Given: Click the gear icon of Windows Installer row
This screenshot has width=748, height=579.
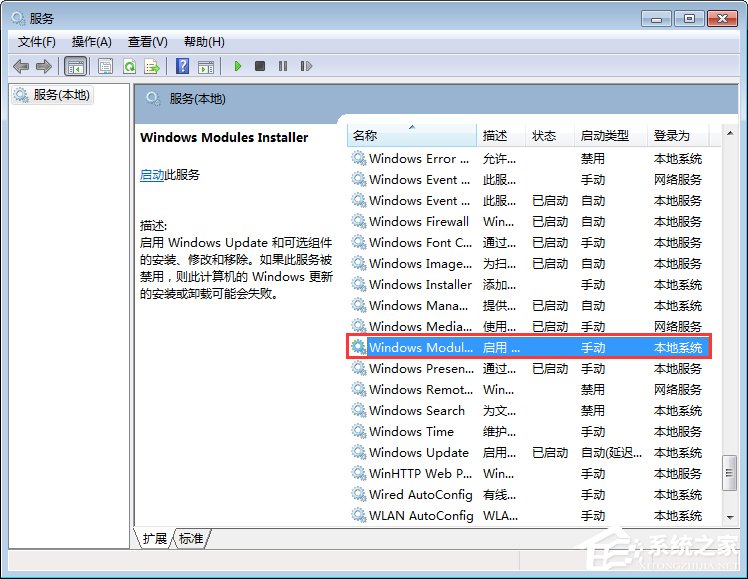Looking at the screenshot, I should point(358,284).
